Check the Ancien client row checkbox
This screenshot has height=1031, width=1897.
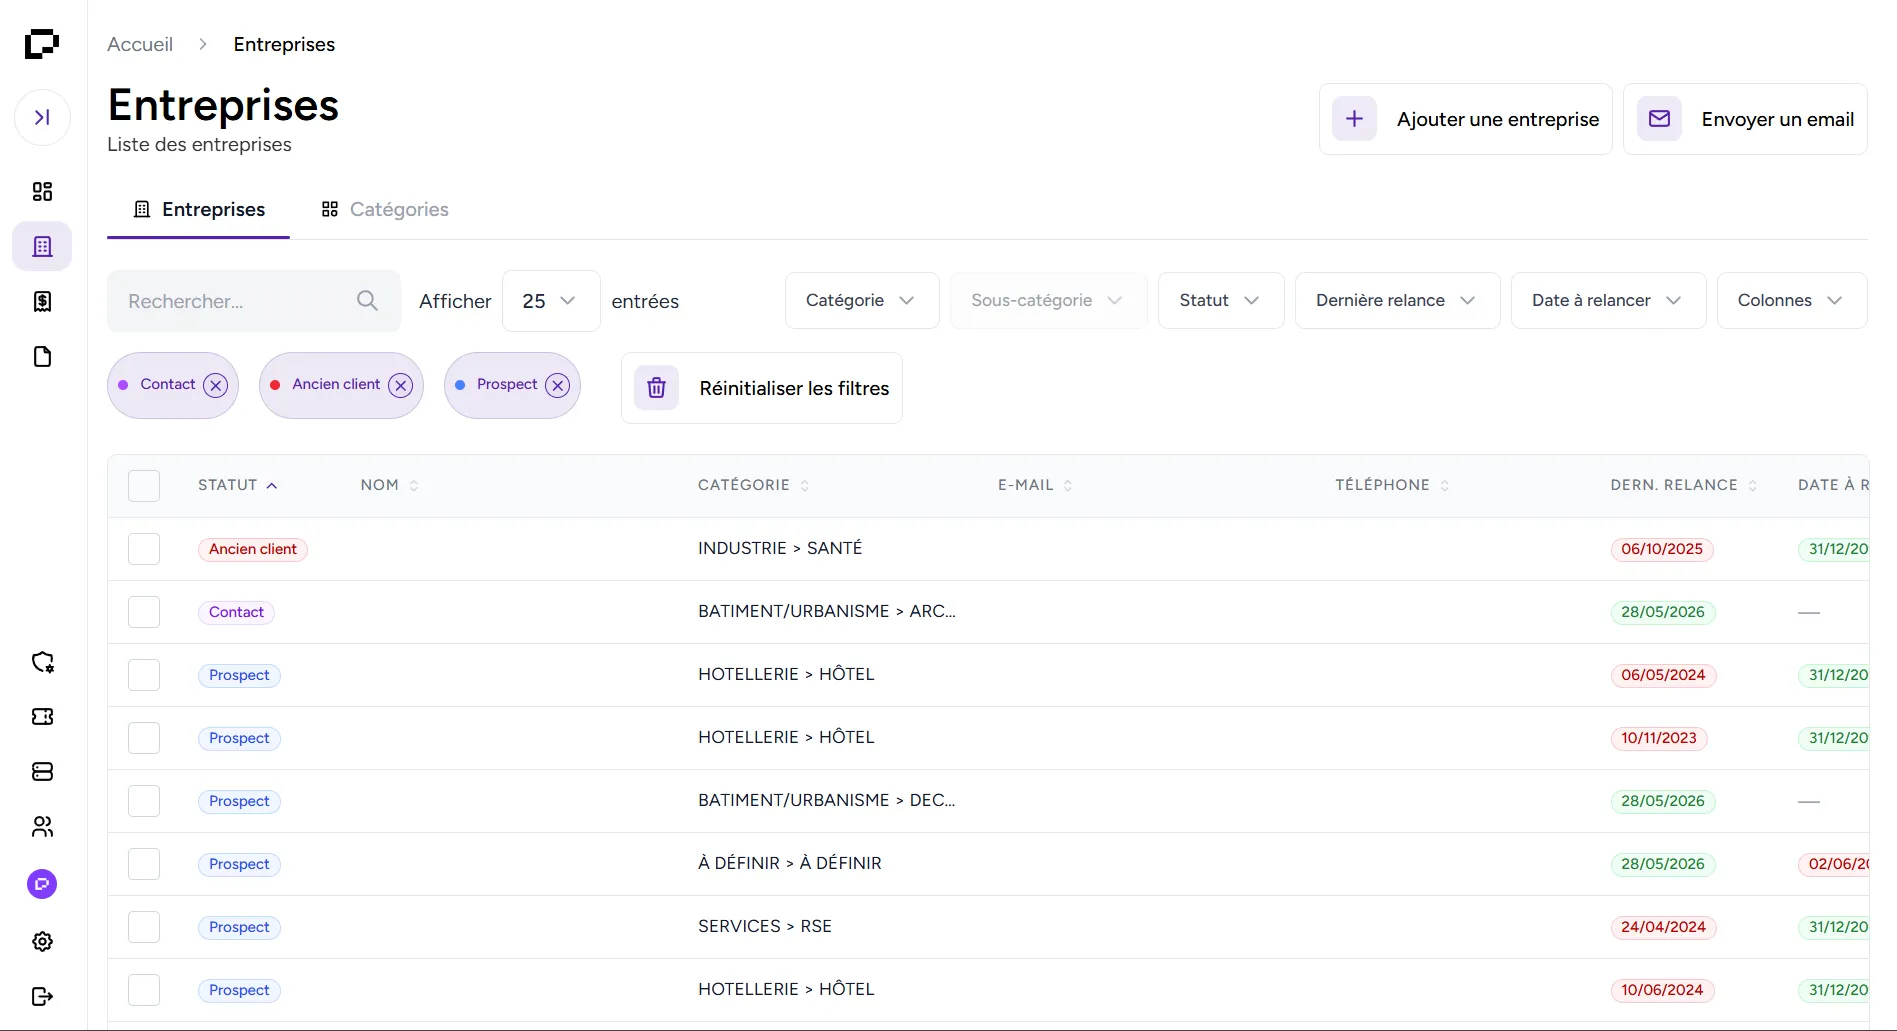pyautogui.click(x=144, y=549)
